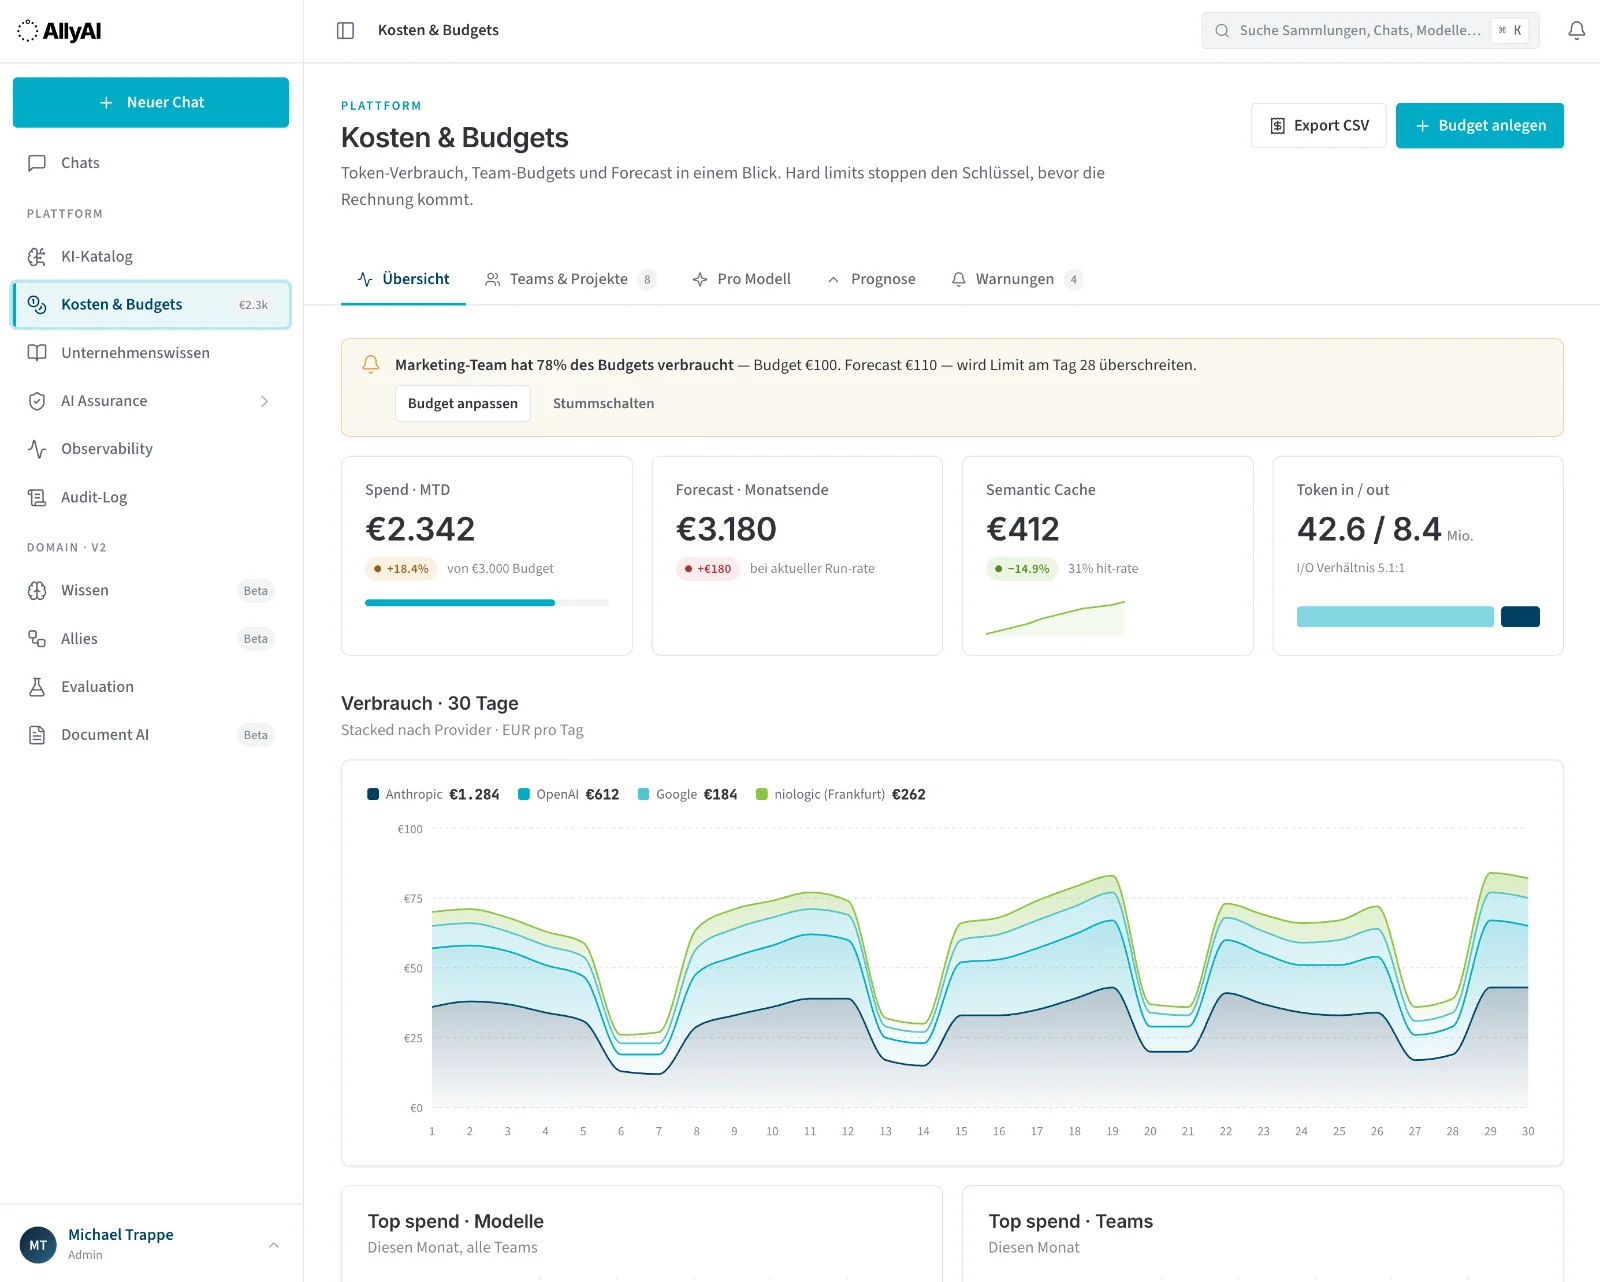The image size is (1600, 1282).
Task: Expand the AI Assurance submenu chevron
Action: click(x=264, y=401)
